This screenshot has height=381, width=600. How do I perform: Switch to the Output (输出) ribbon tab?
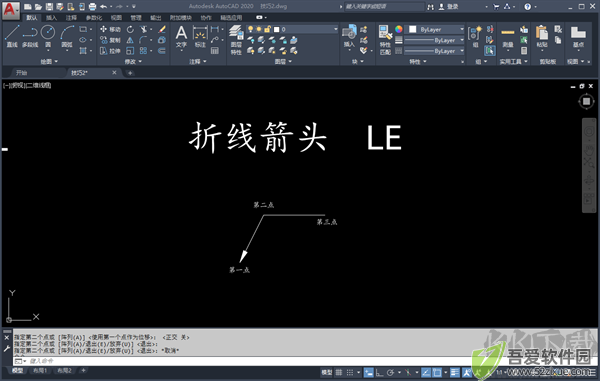click(x=155, y=18)
